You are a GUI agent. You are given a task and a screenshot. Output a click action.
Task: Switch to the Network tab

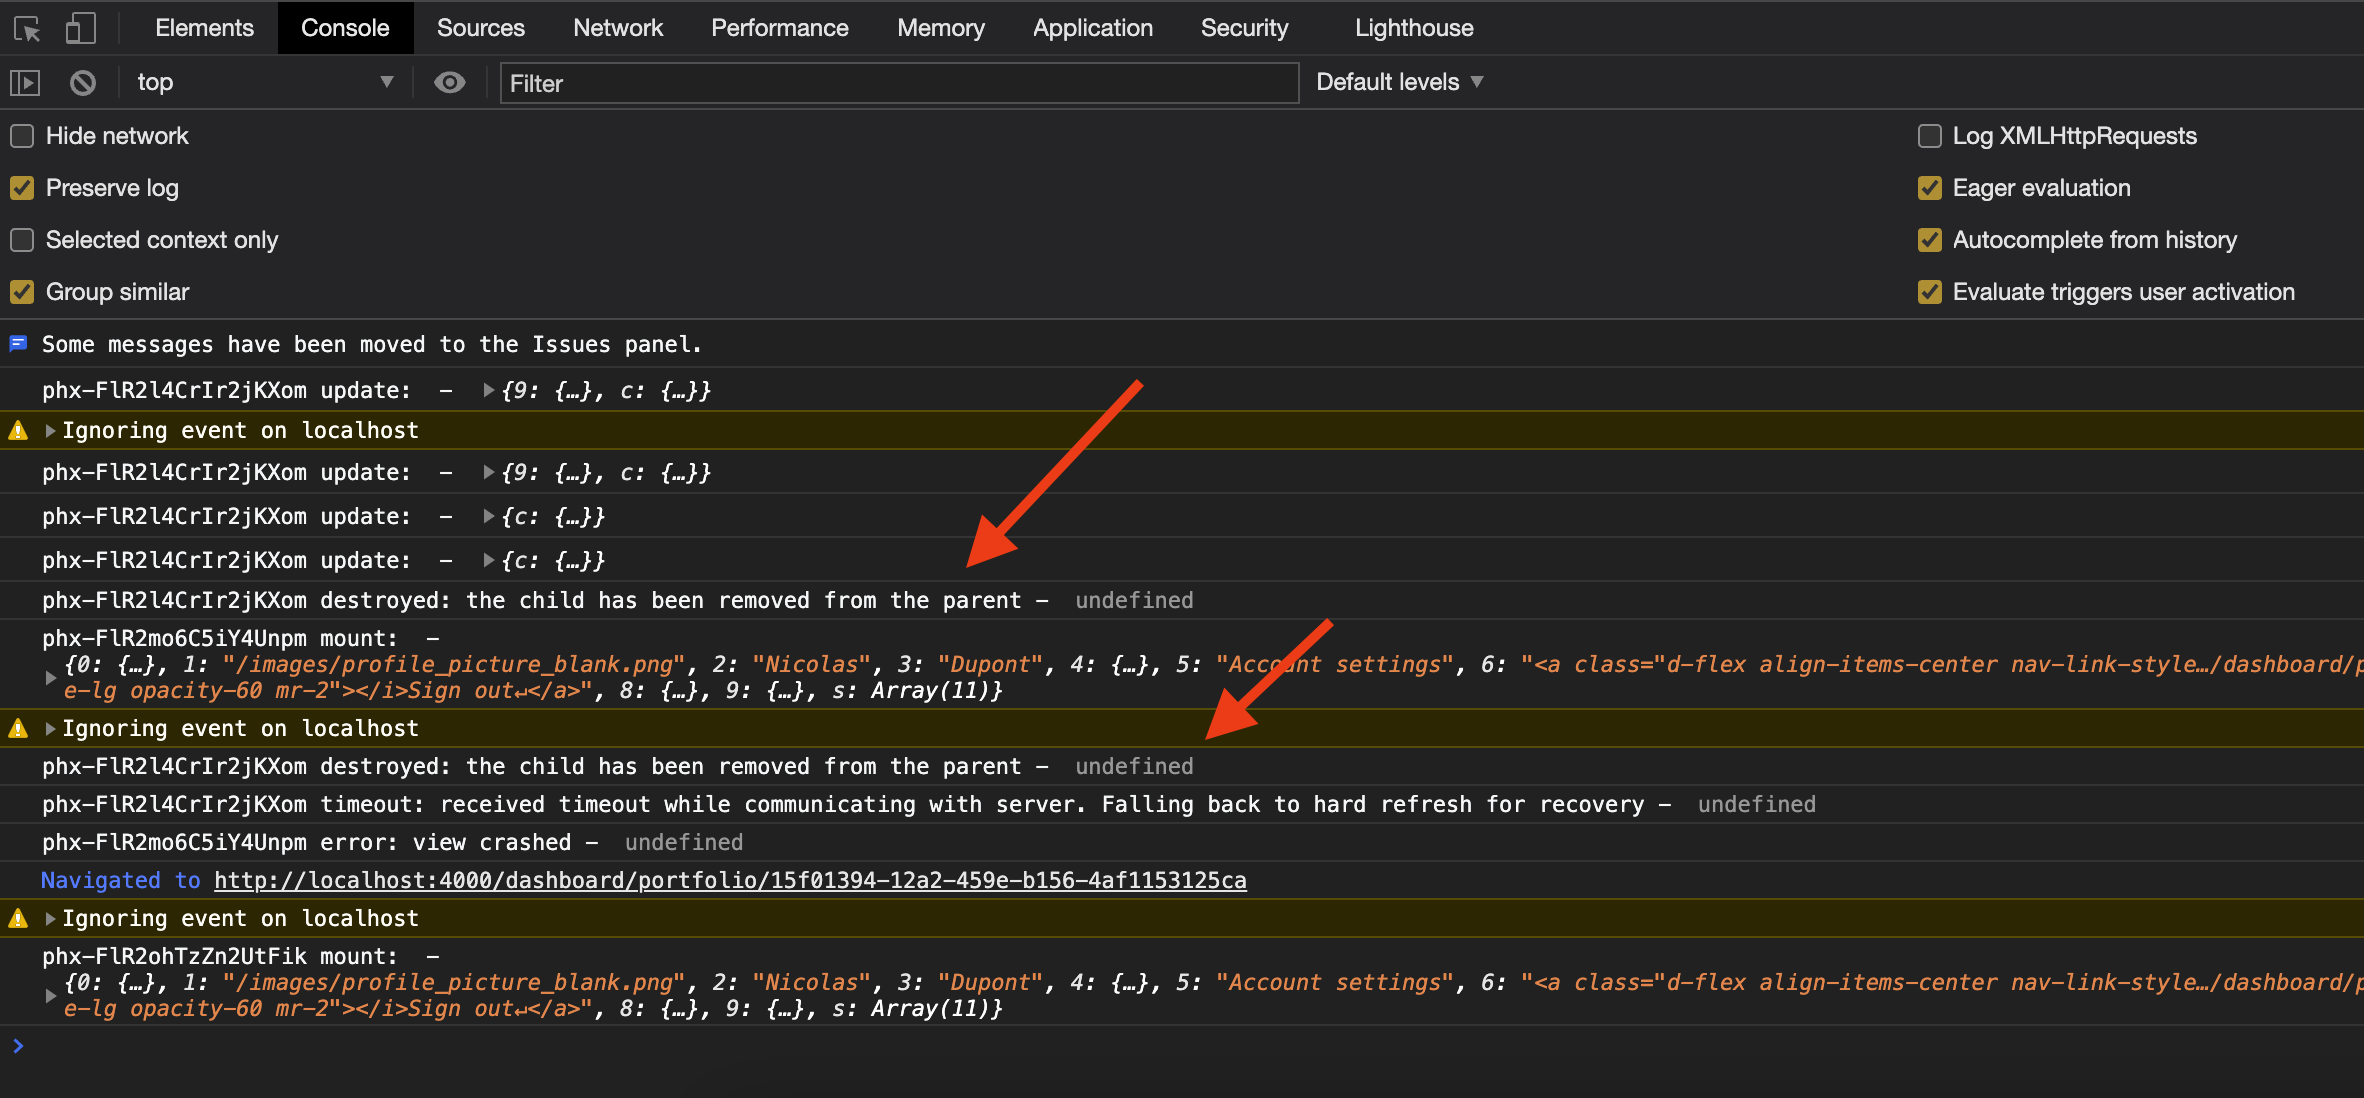[617, 28]
